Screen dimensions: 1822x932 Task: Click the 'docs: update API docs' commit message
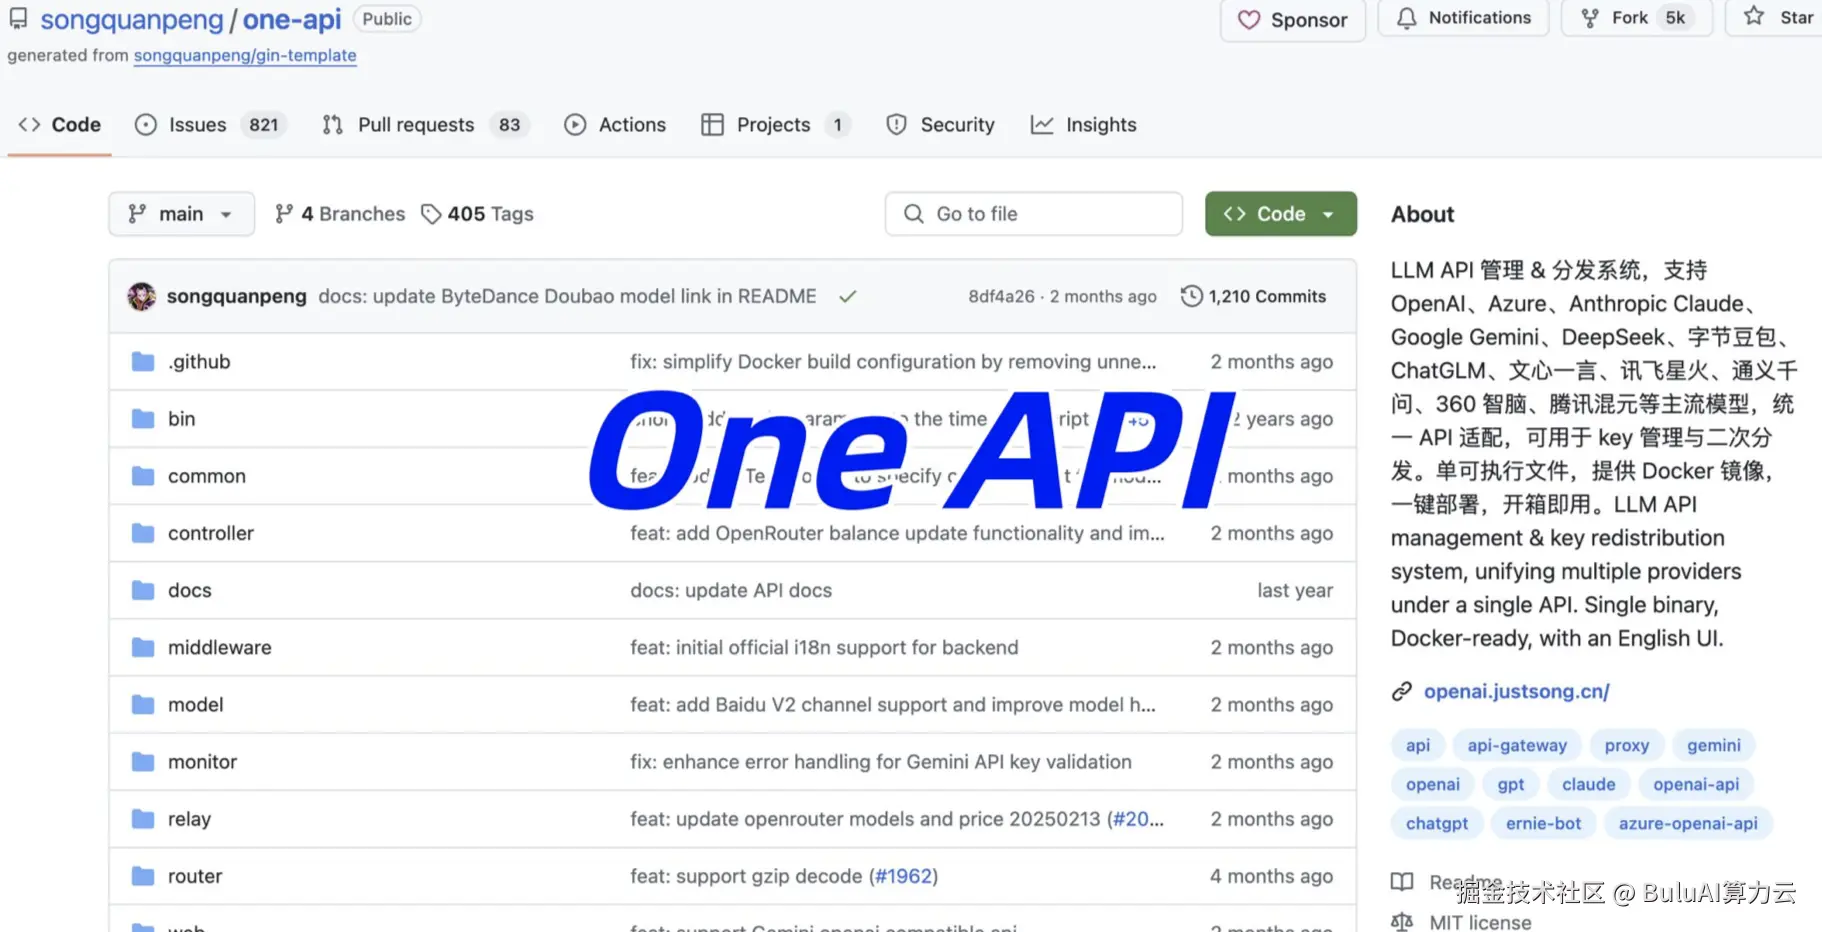coord(731,590)
